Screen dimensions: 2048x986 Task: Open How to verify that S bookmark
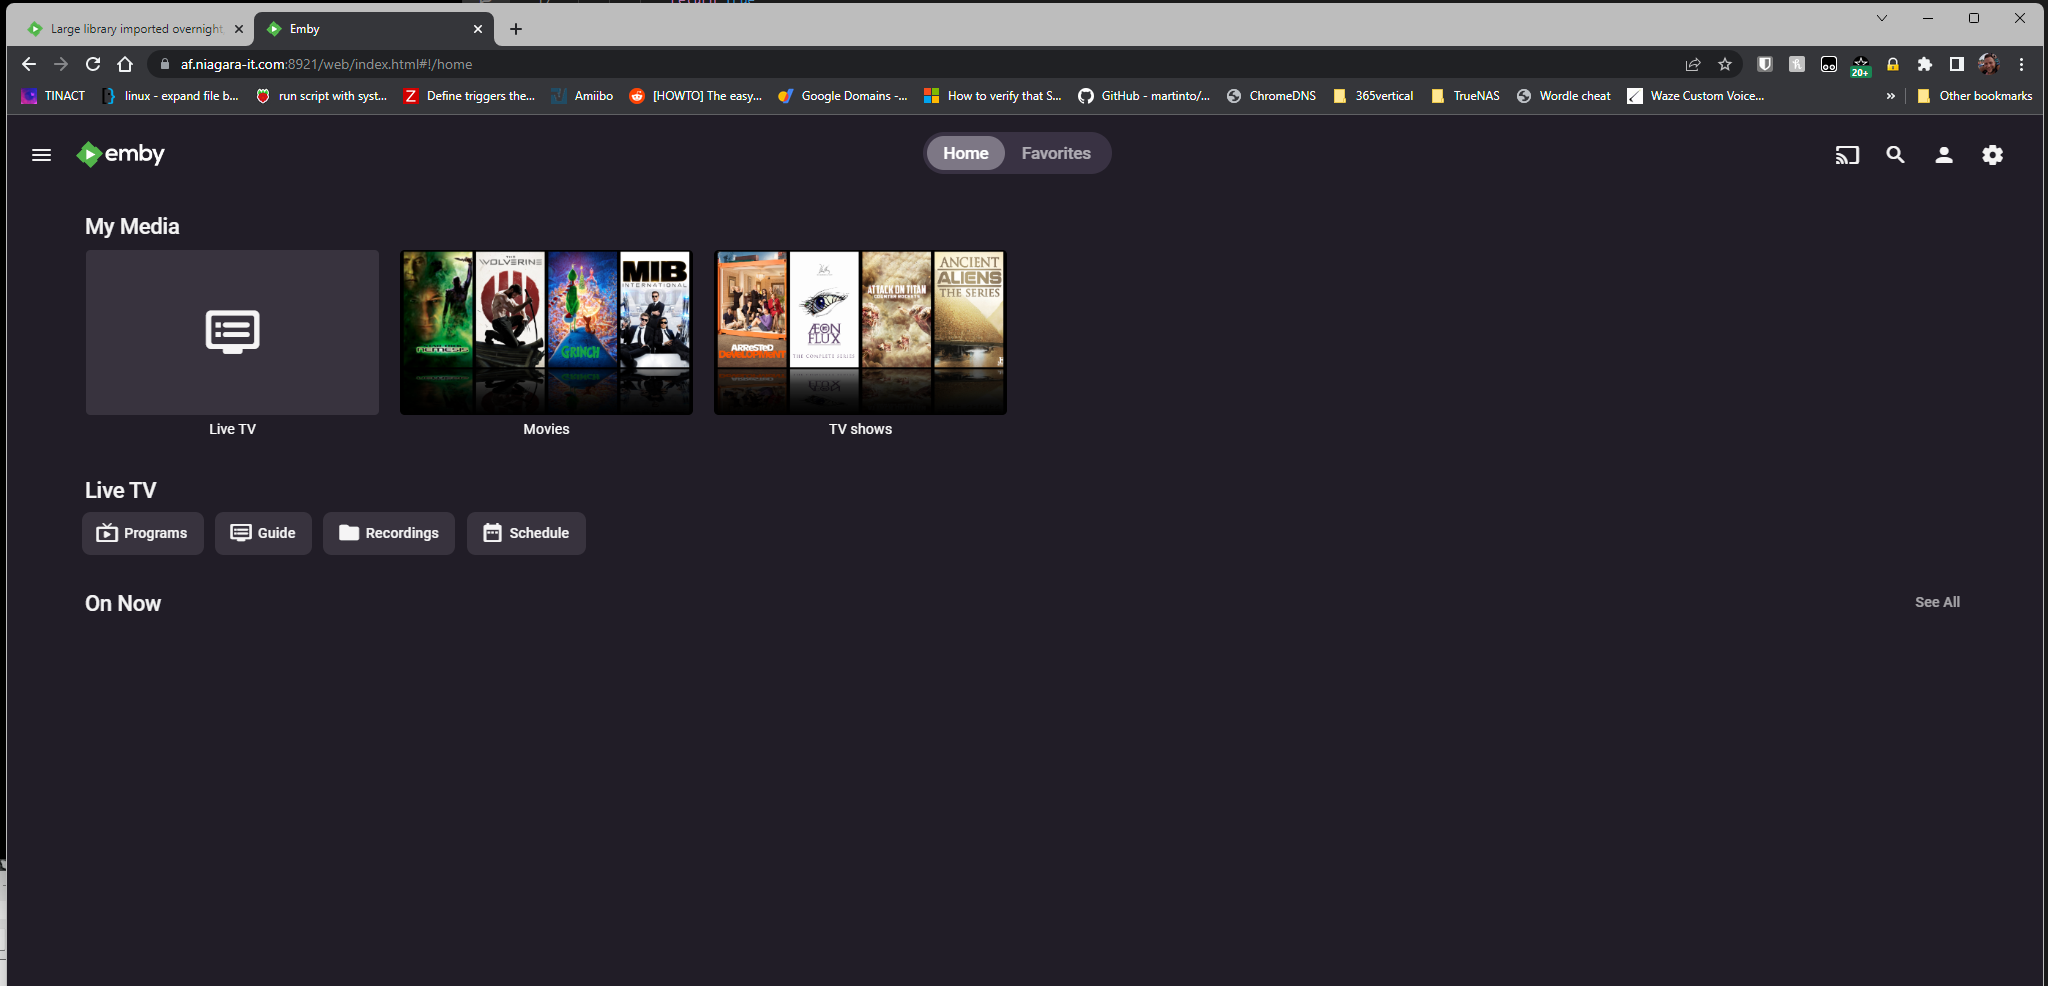tap(993, 96)
